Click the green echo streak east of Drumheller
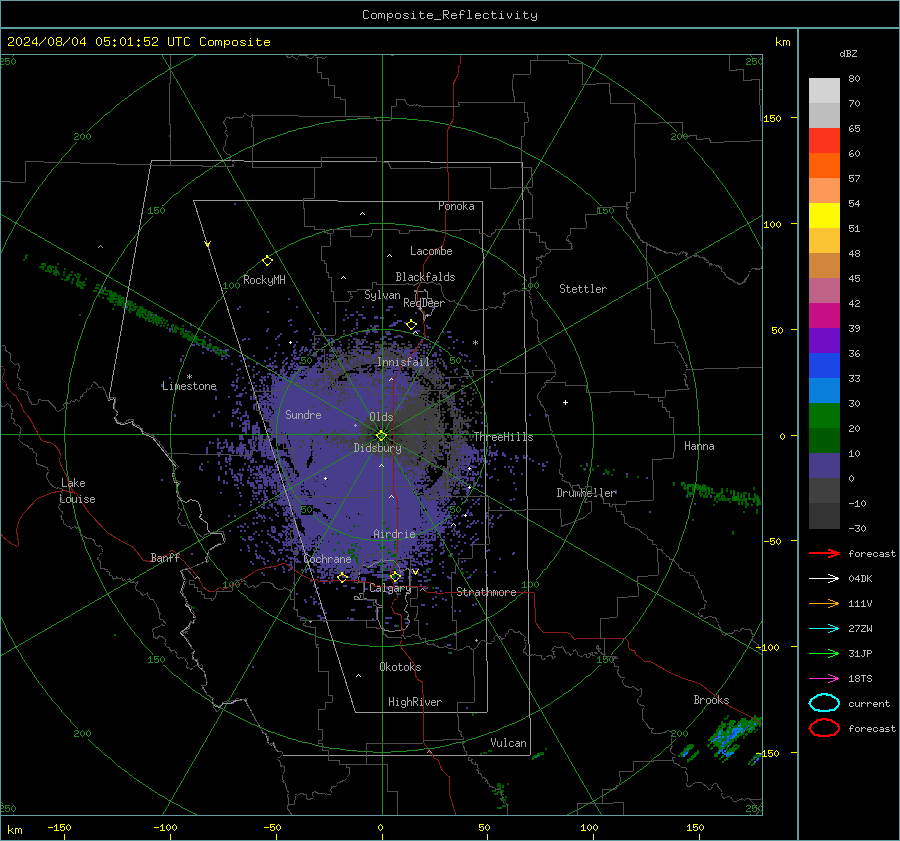 click(x=720, y=495)
